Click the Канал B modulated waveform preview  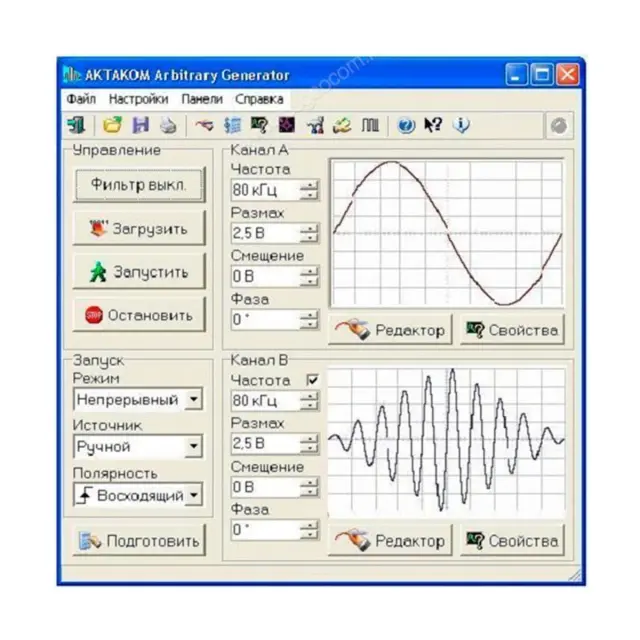(447, 442)
